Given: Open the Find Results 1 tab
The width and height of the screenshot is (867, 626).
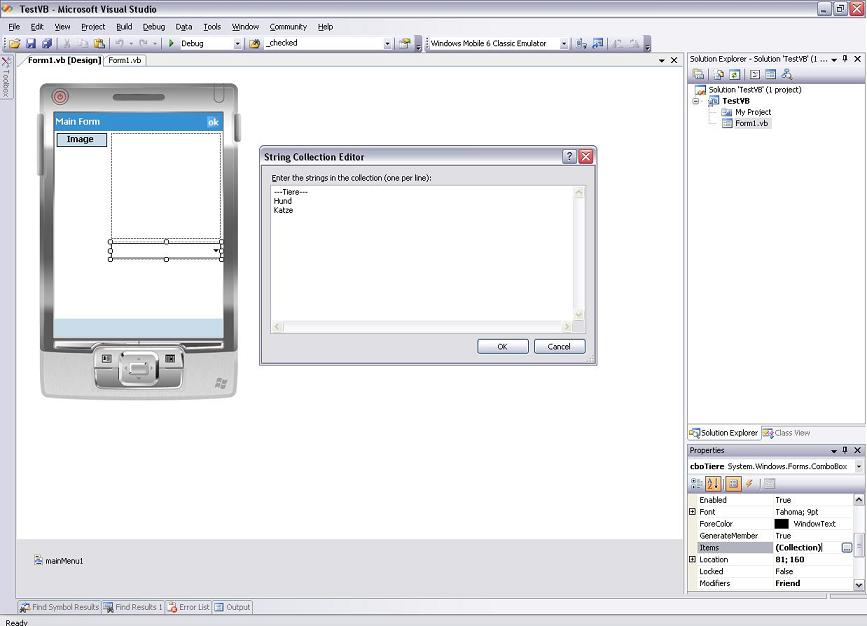Looking at the screenshot, I should (133, 607).
